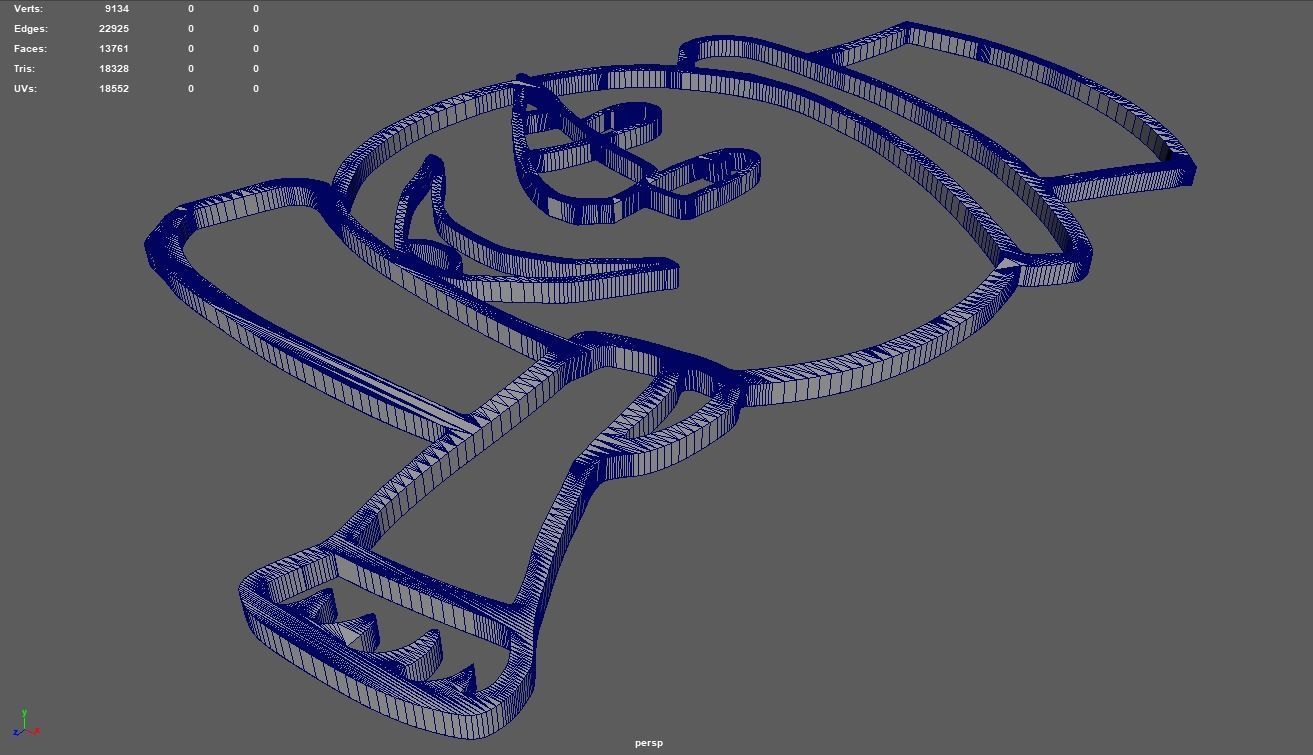Select the Verts: label in poly count HUD

[x=29, y=9]
